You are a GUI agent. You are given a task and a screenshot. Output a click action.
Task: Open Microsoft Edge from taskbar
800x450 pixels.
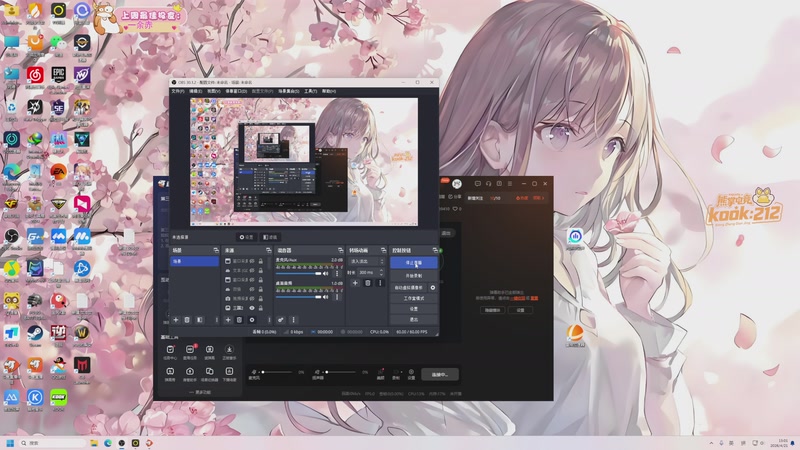[x=108, y=443]
